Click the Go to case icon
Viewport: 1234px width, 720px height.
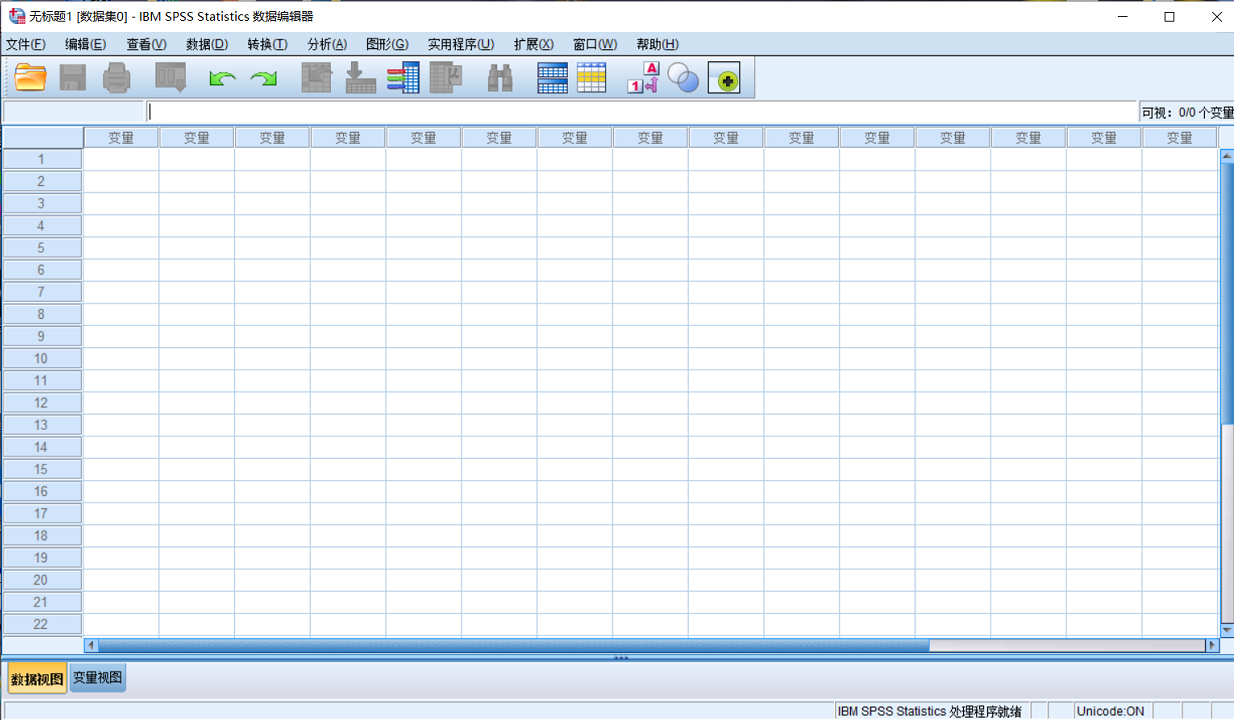click(317, 77)
